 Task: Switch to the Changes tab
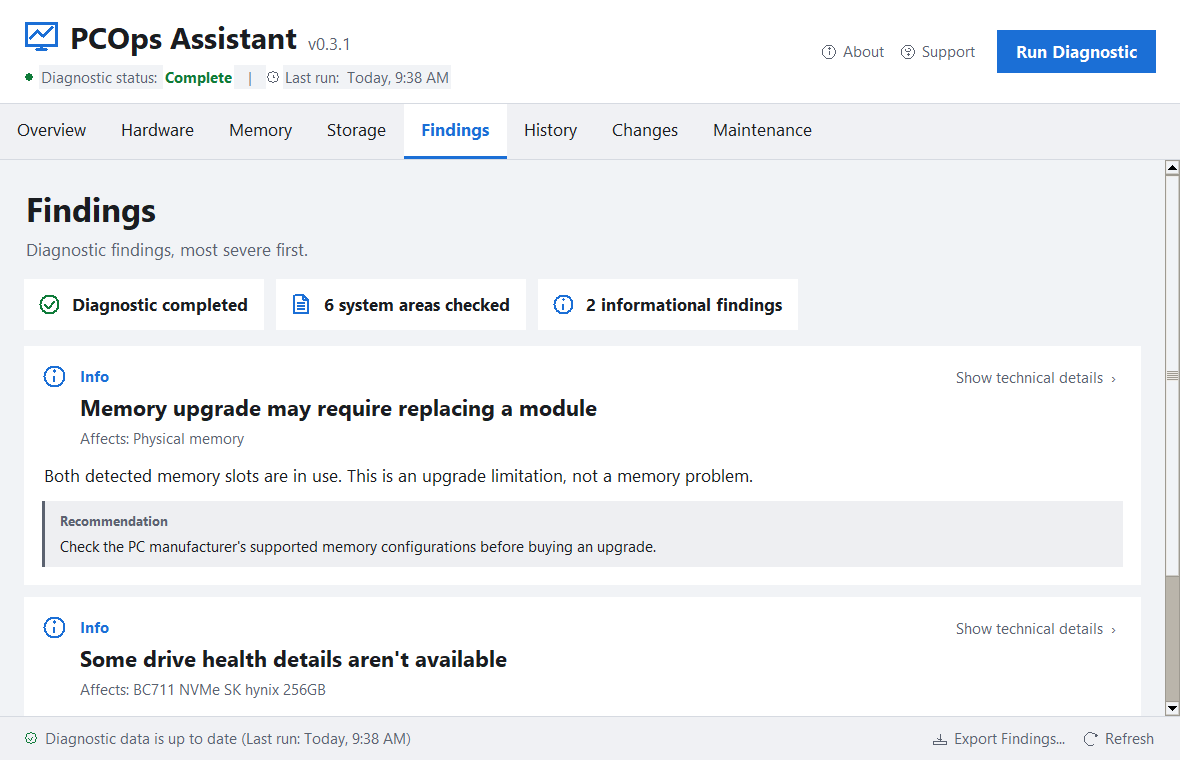[645, 130]
